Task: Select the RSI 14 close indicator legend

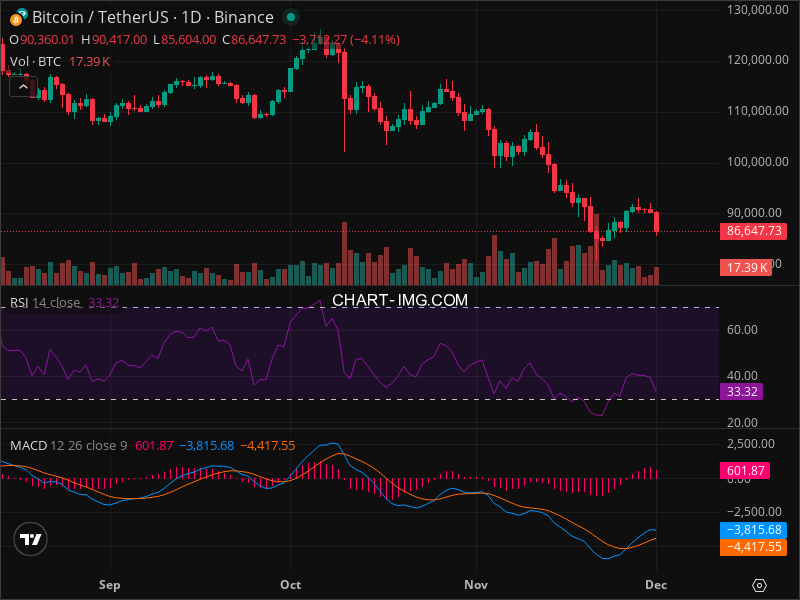Action: click(45, 302)
